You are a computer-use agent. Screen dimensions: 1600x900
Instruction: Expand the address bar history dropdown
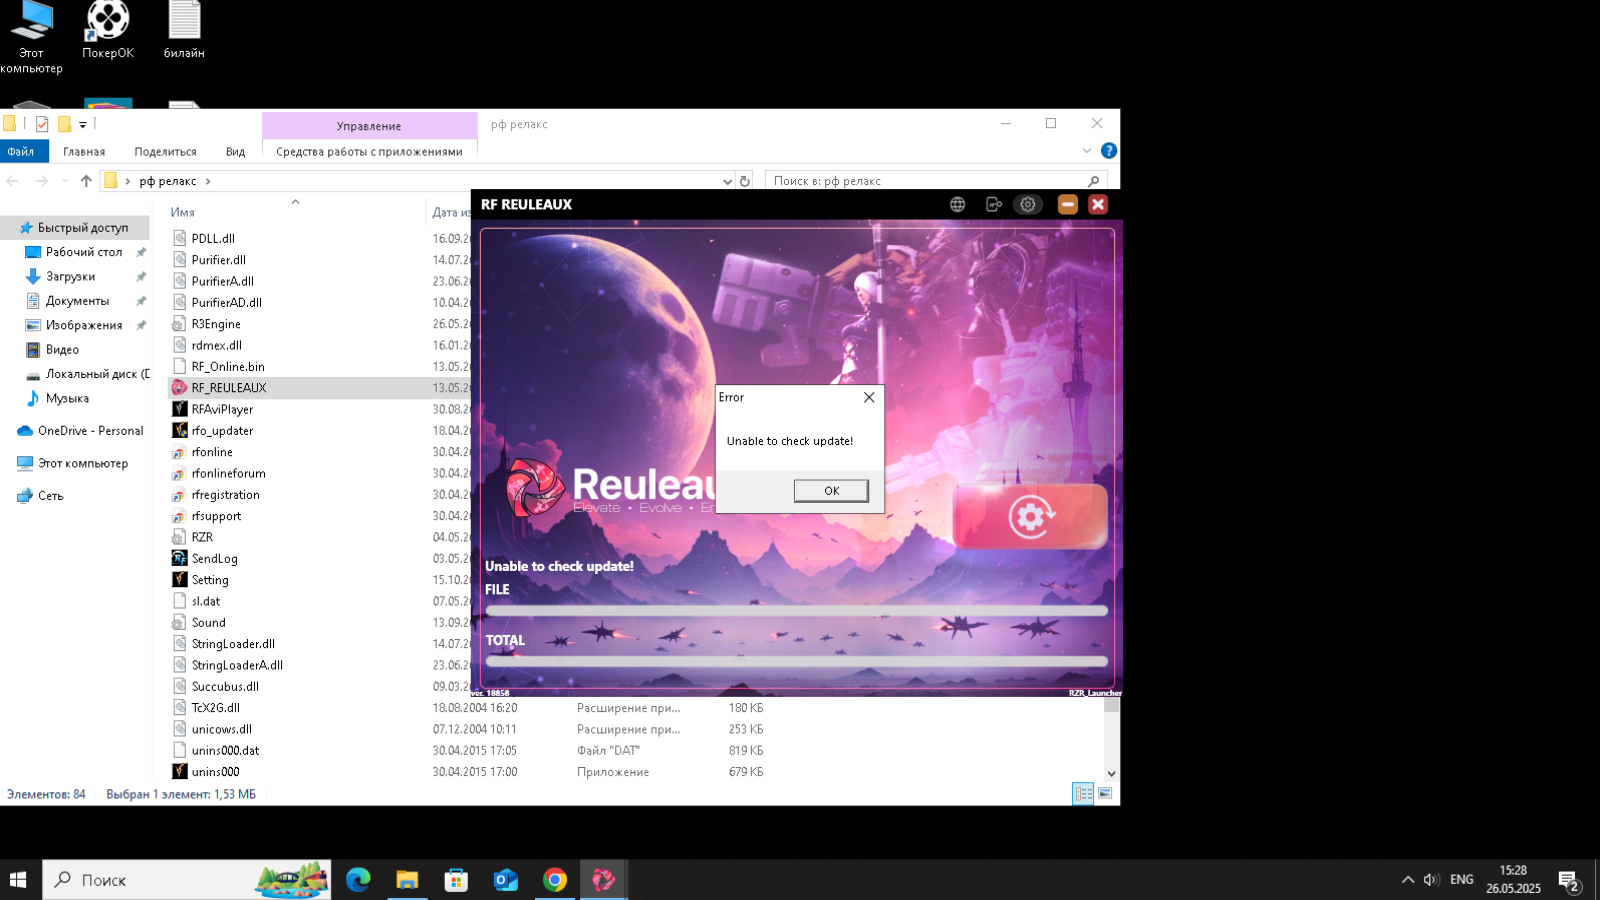pyautogui.click(x=727, y=181)
